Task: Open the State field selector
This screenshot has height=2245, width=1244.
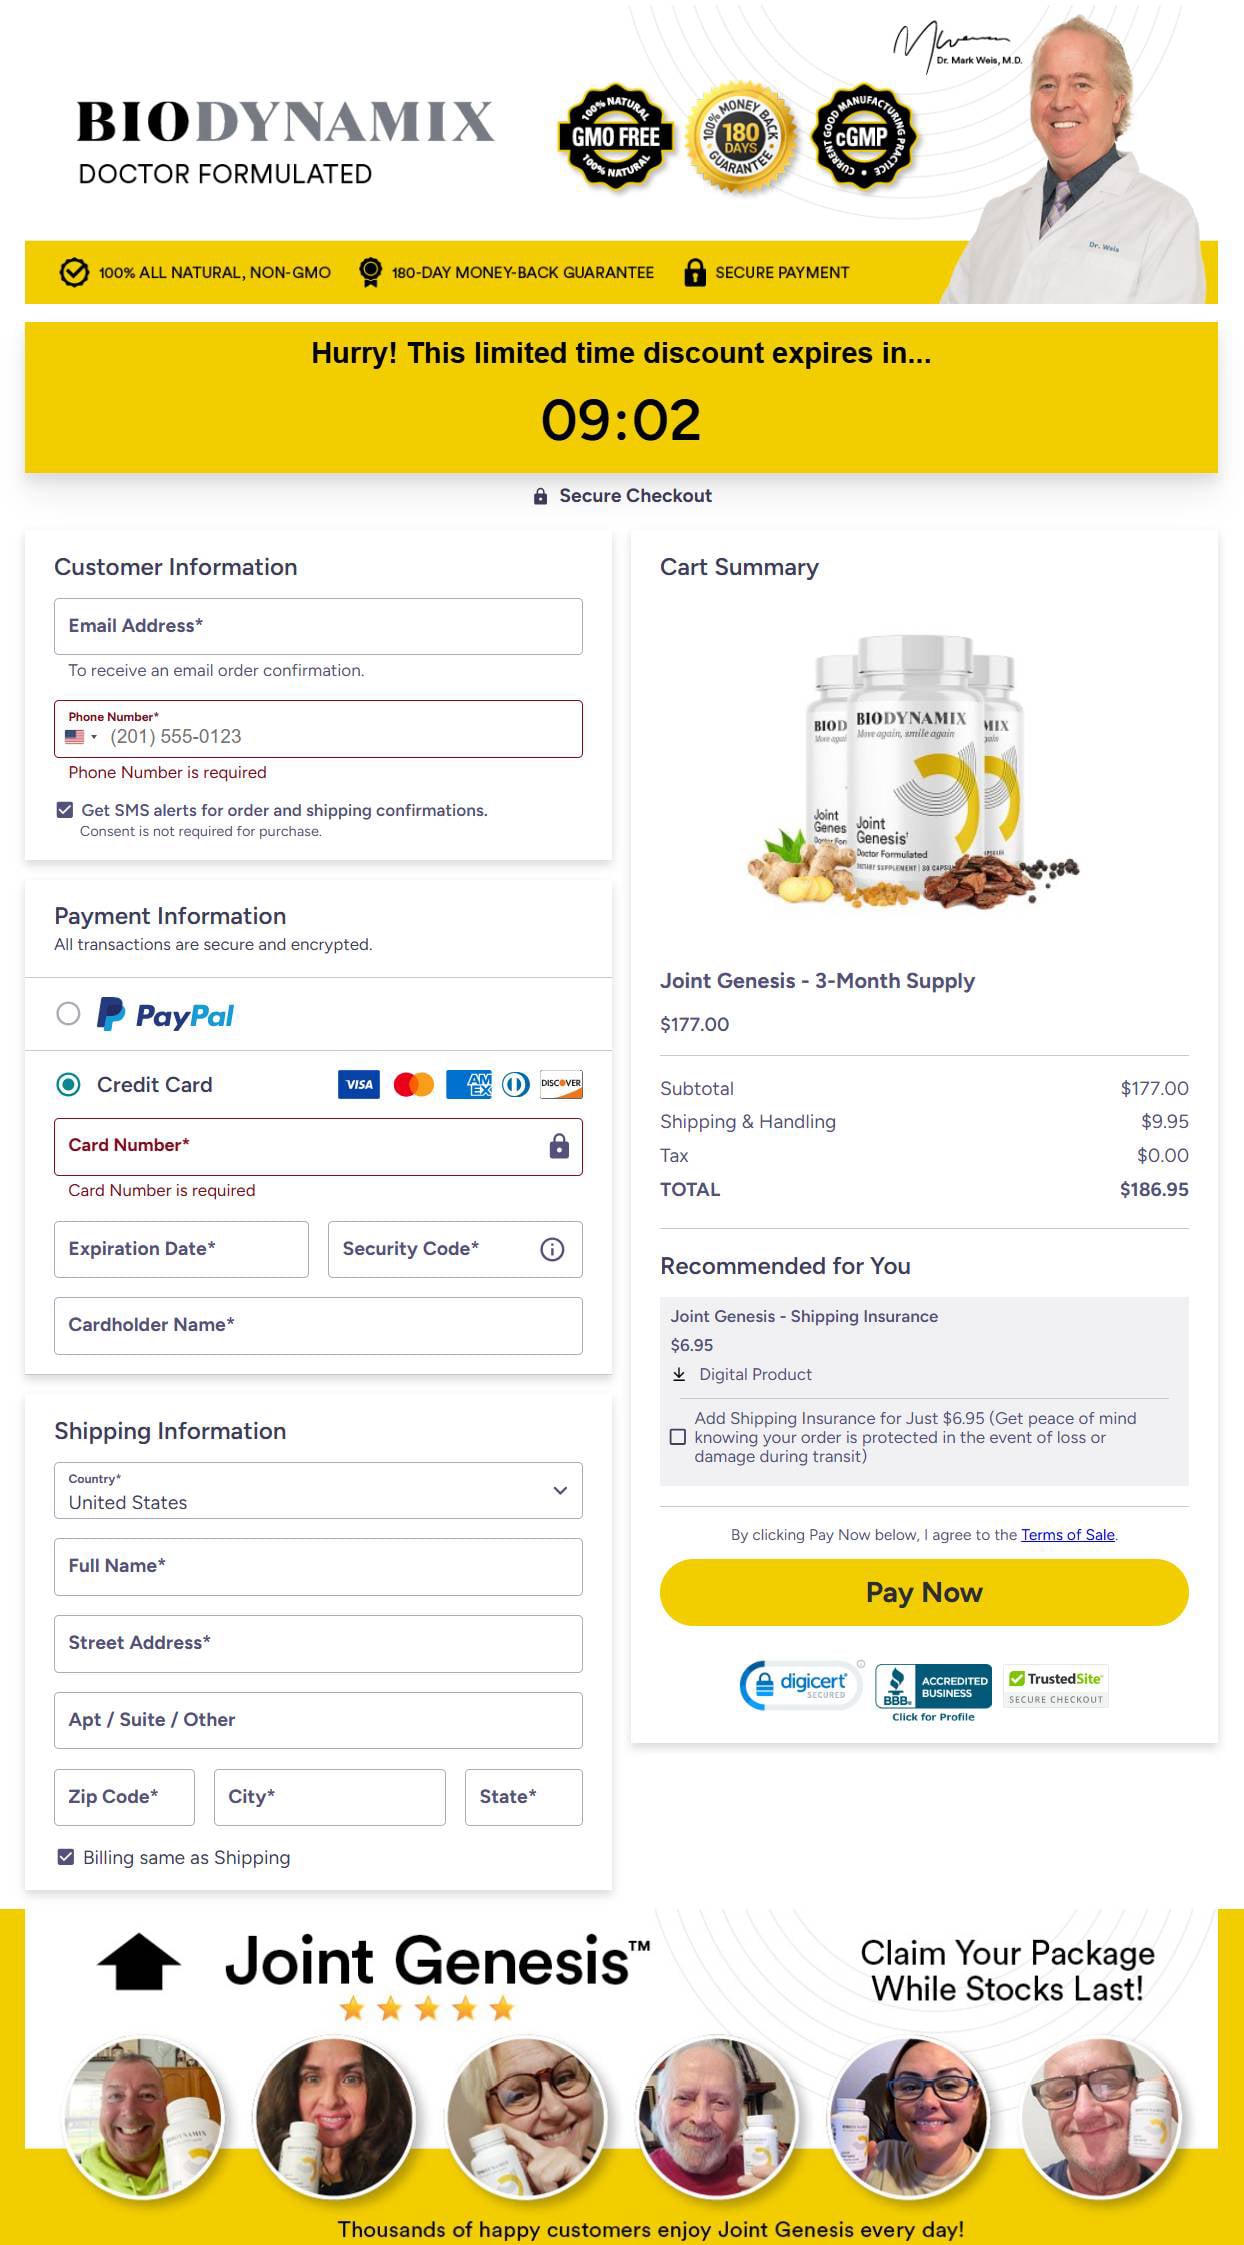Action: tap(524, 1797)
